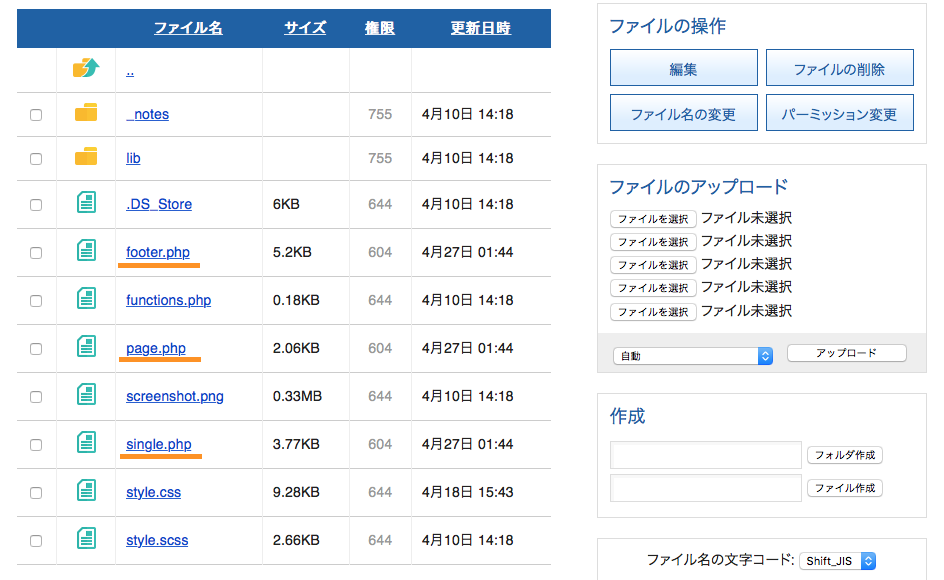
Task: Click the functions.php file icon
Action: (x=86, y=298)
